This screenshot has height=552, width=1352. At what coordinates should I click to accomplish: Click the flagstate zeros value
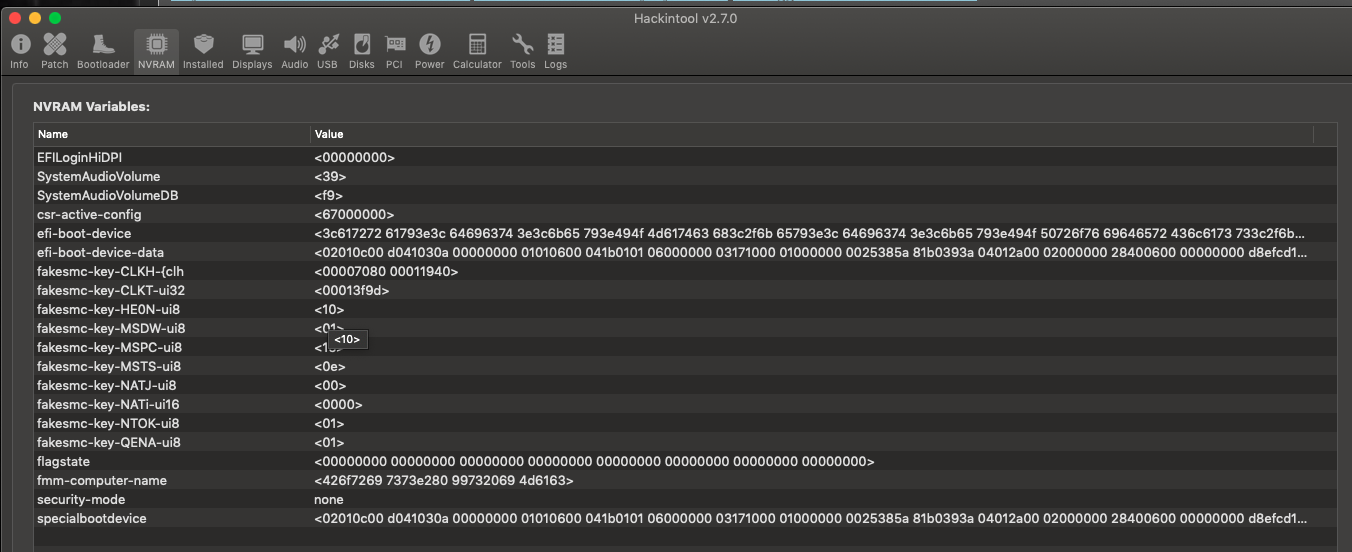point(594,462)
